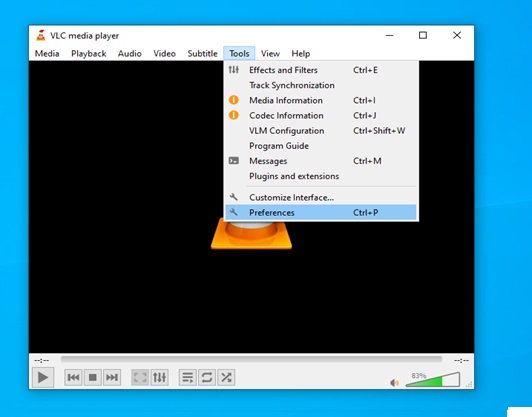This screenshot has width=532, height=417.
Task: Open the View menu
Action: [270, 54]
